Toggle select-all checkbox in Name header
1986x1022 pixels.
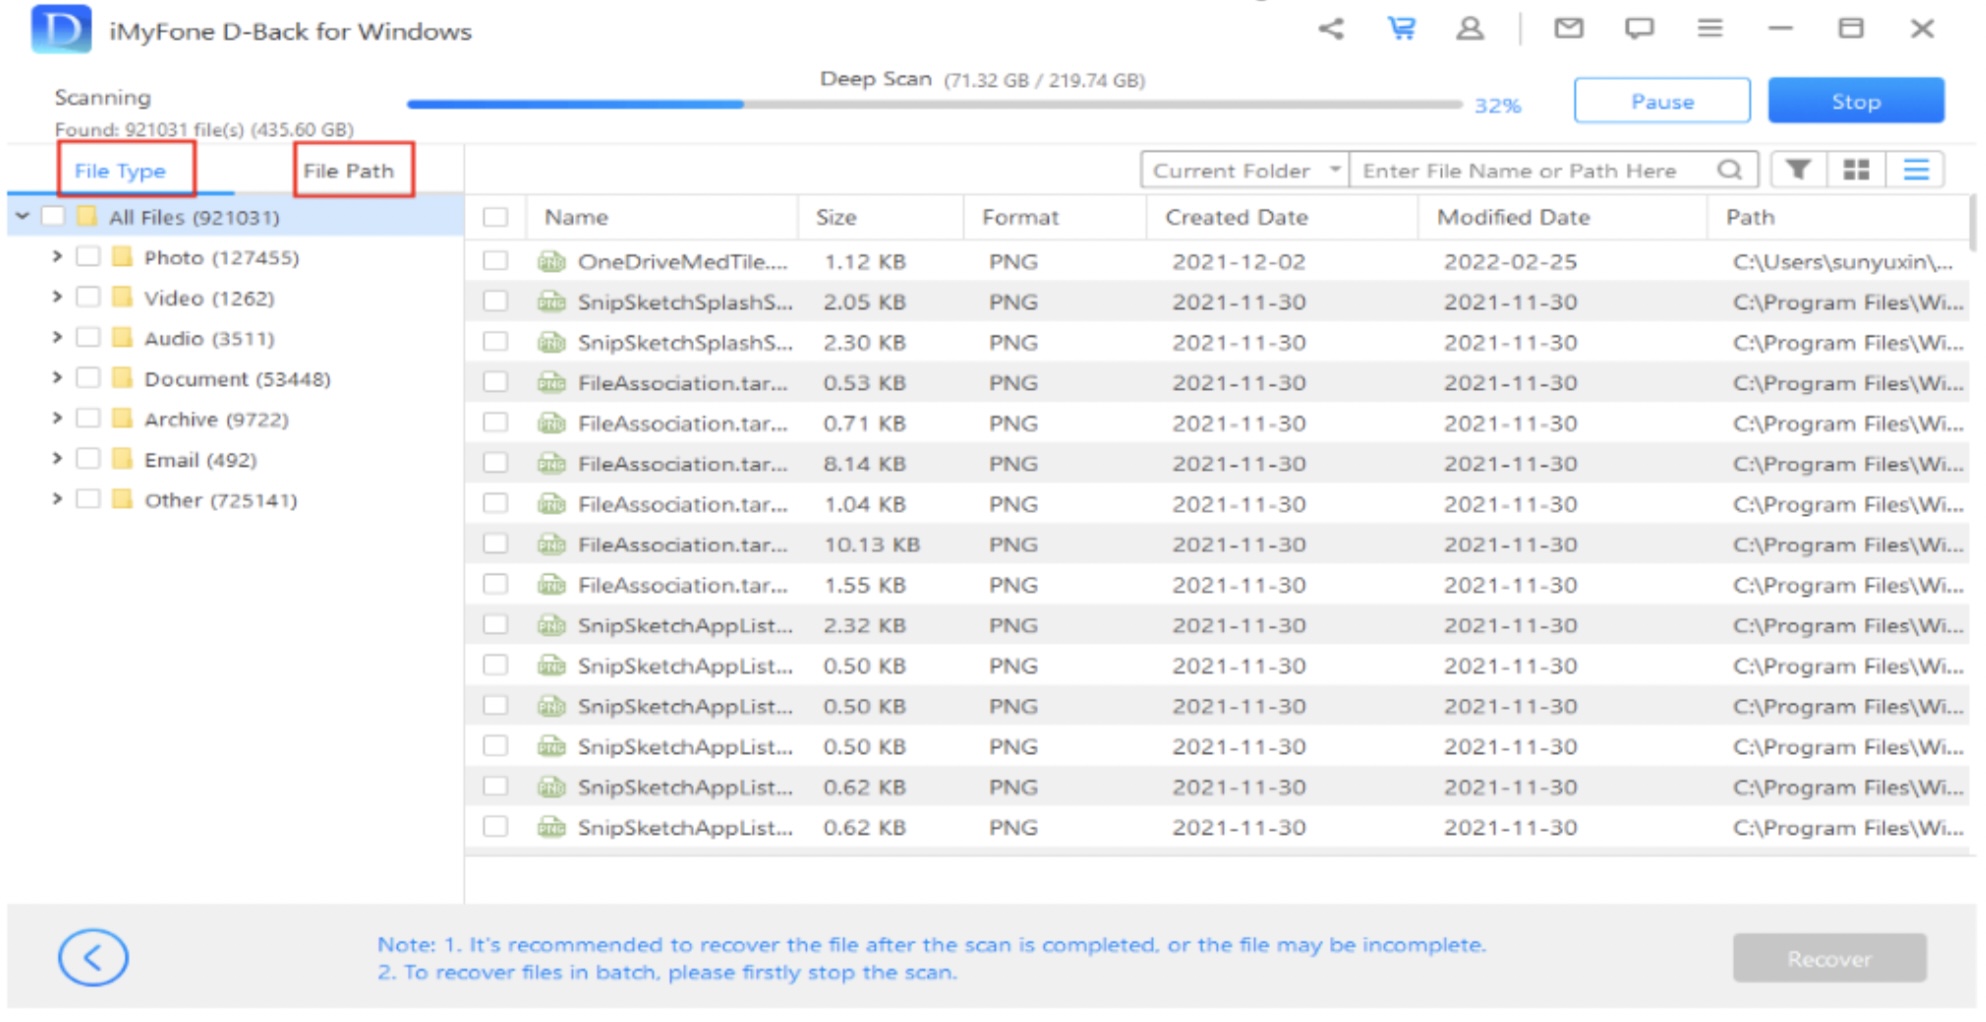pos(495,217)
